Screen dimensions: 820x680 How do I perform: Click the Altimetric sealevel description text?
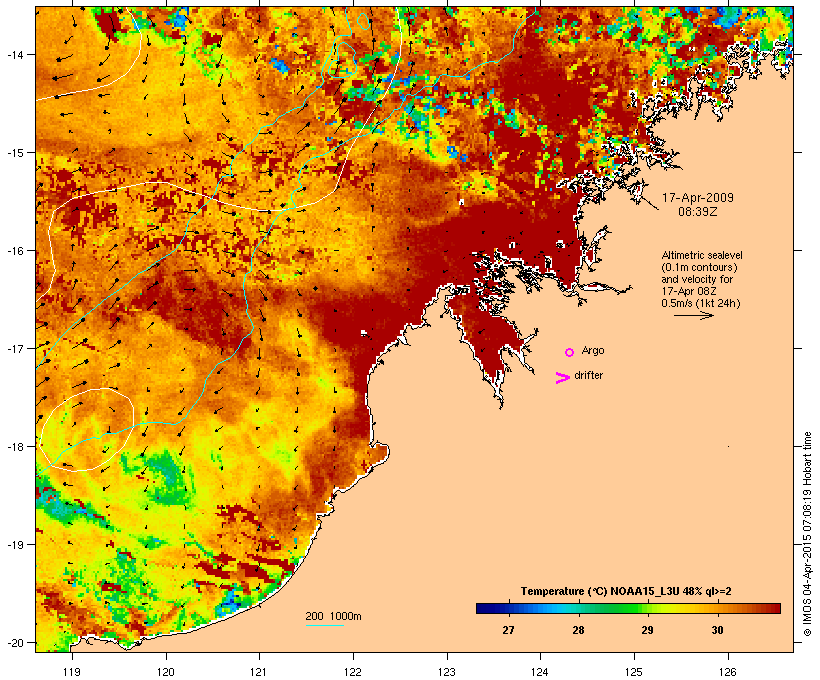[702, 279]
